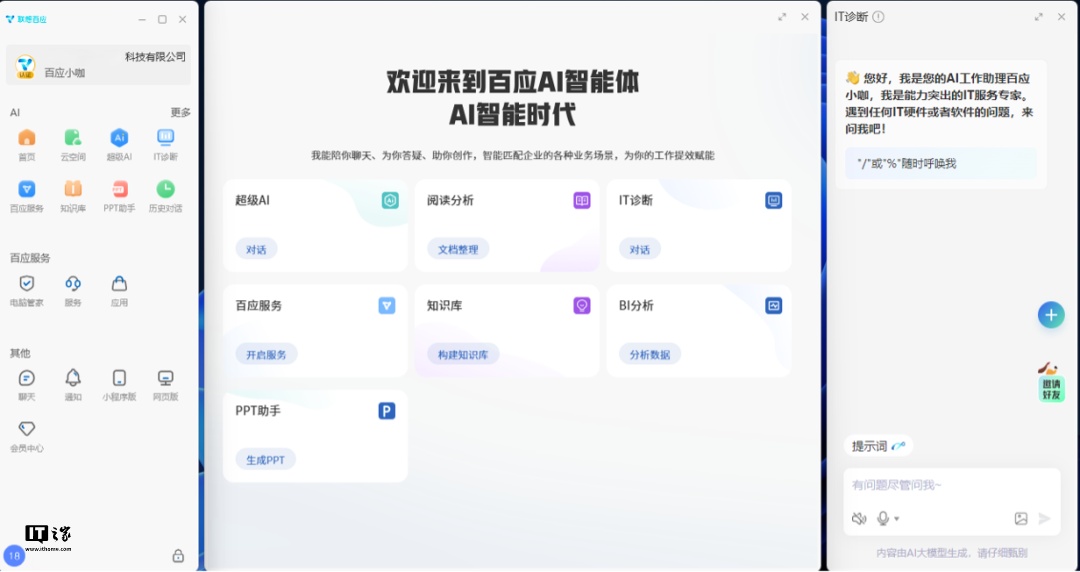Click the lock icon in the sidebar's bottom corner
1080x572 pixels.
(x=178, y=555)
